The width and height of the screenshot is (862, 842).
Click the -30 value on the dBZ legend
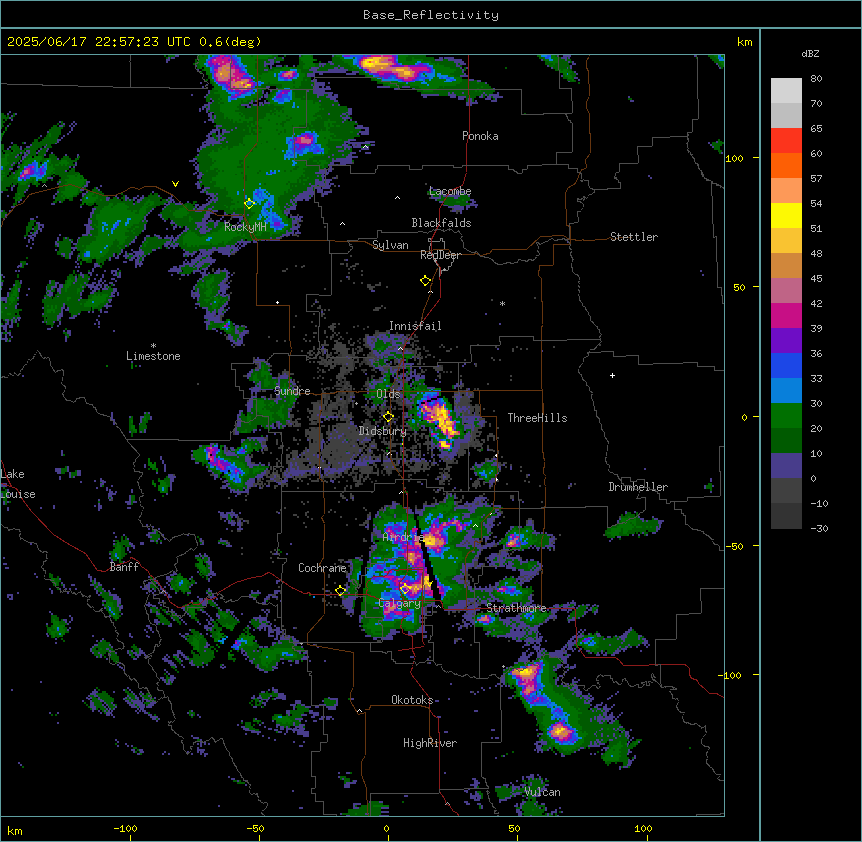(x=819, y=528)
